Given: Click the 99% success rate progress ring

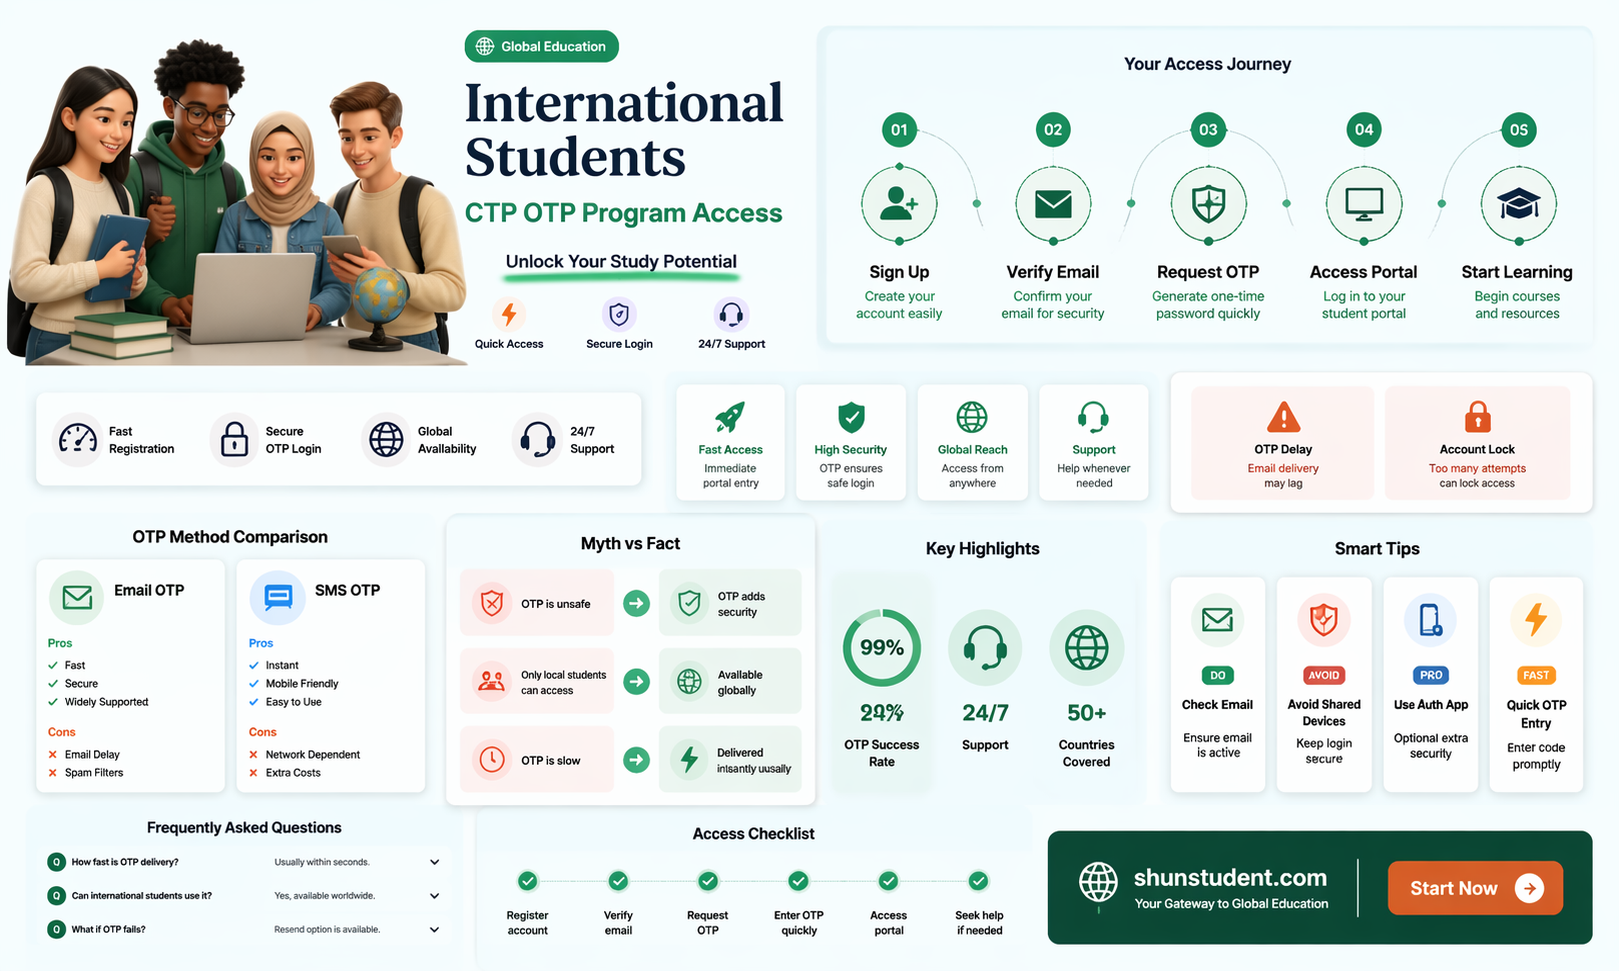Looking at the screenshot, I should point(881,648).
